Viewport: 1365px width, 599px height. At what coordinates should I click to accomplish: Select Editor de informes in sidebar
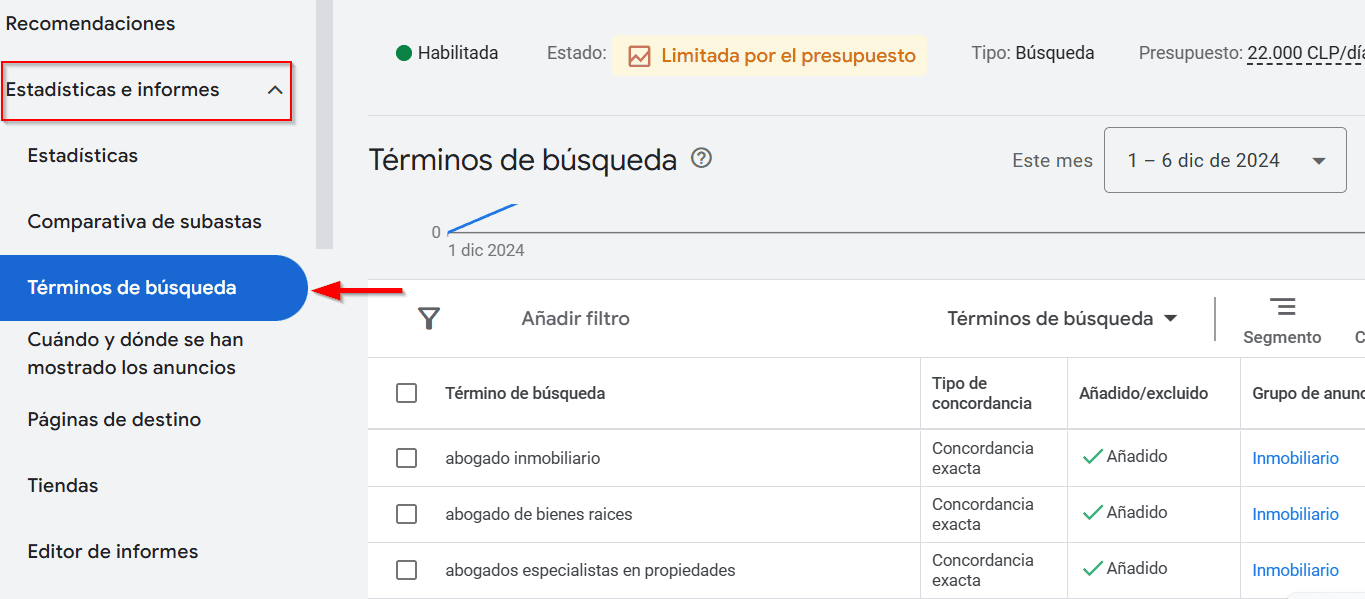coord(113,552)
